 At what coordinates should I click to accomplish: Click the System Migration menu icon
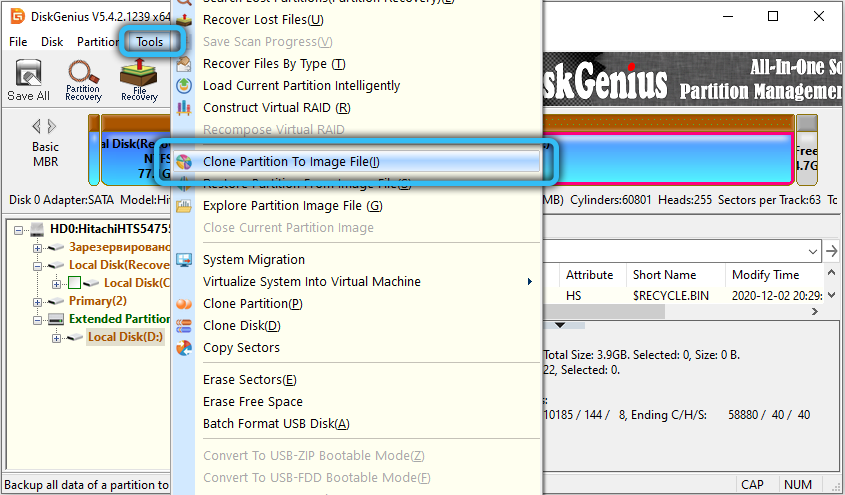pyautogui.click(x=184, y=260)
